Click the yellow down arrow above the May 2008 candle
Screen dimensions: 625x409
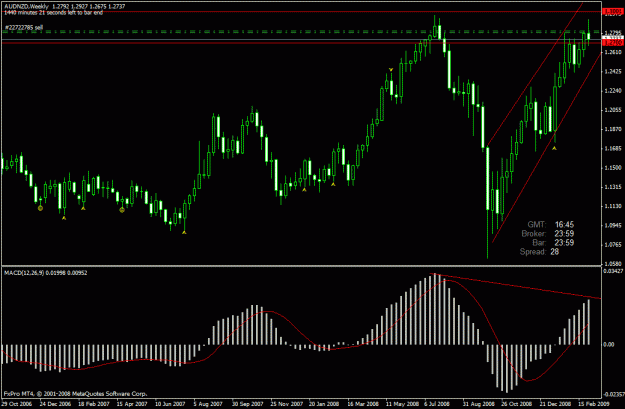[x=391, y=70]
